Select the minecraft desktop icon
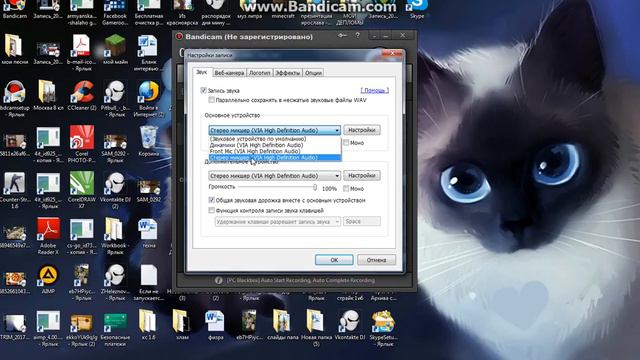The width and height of the screenshot is (640, 360). 283,10
